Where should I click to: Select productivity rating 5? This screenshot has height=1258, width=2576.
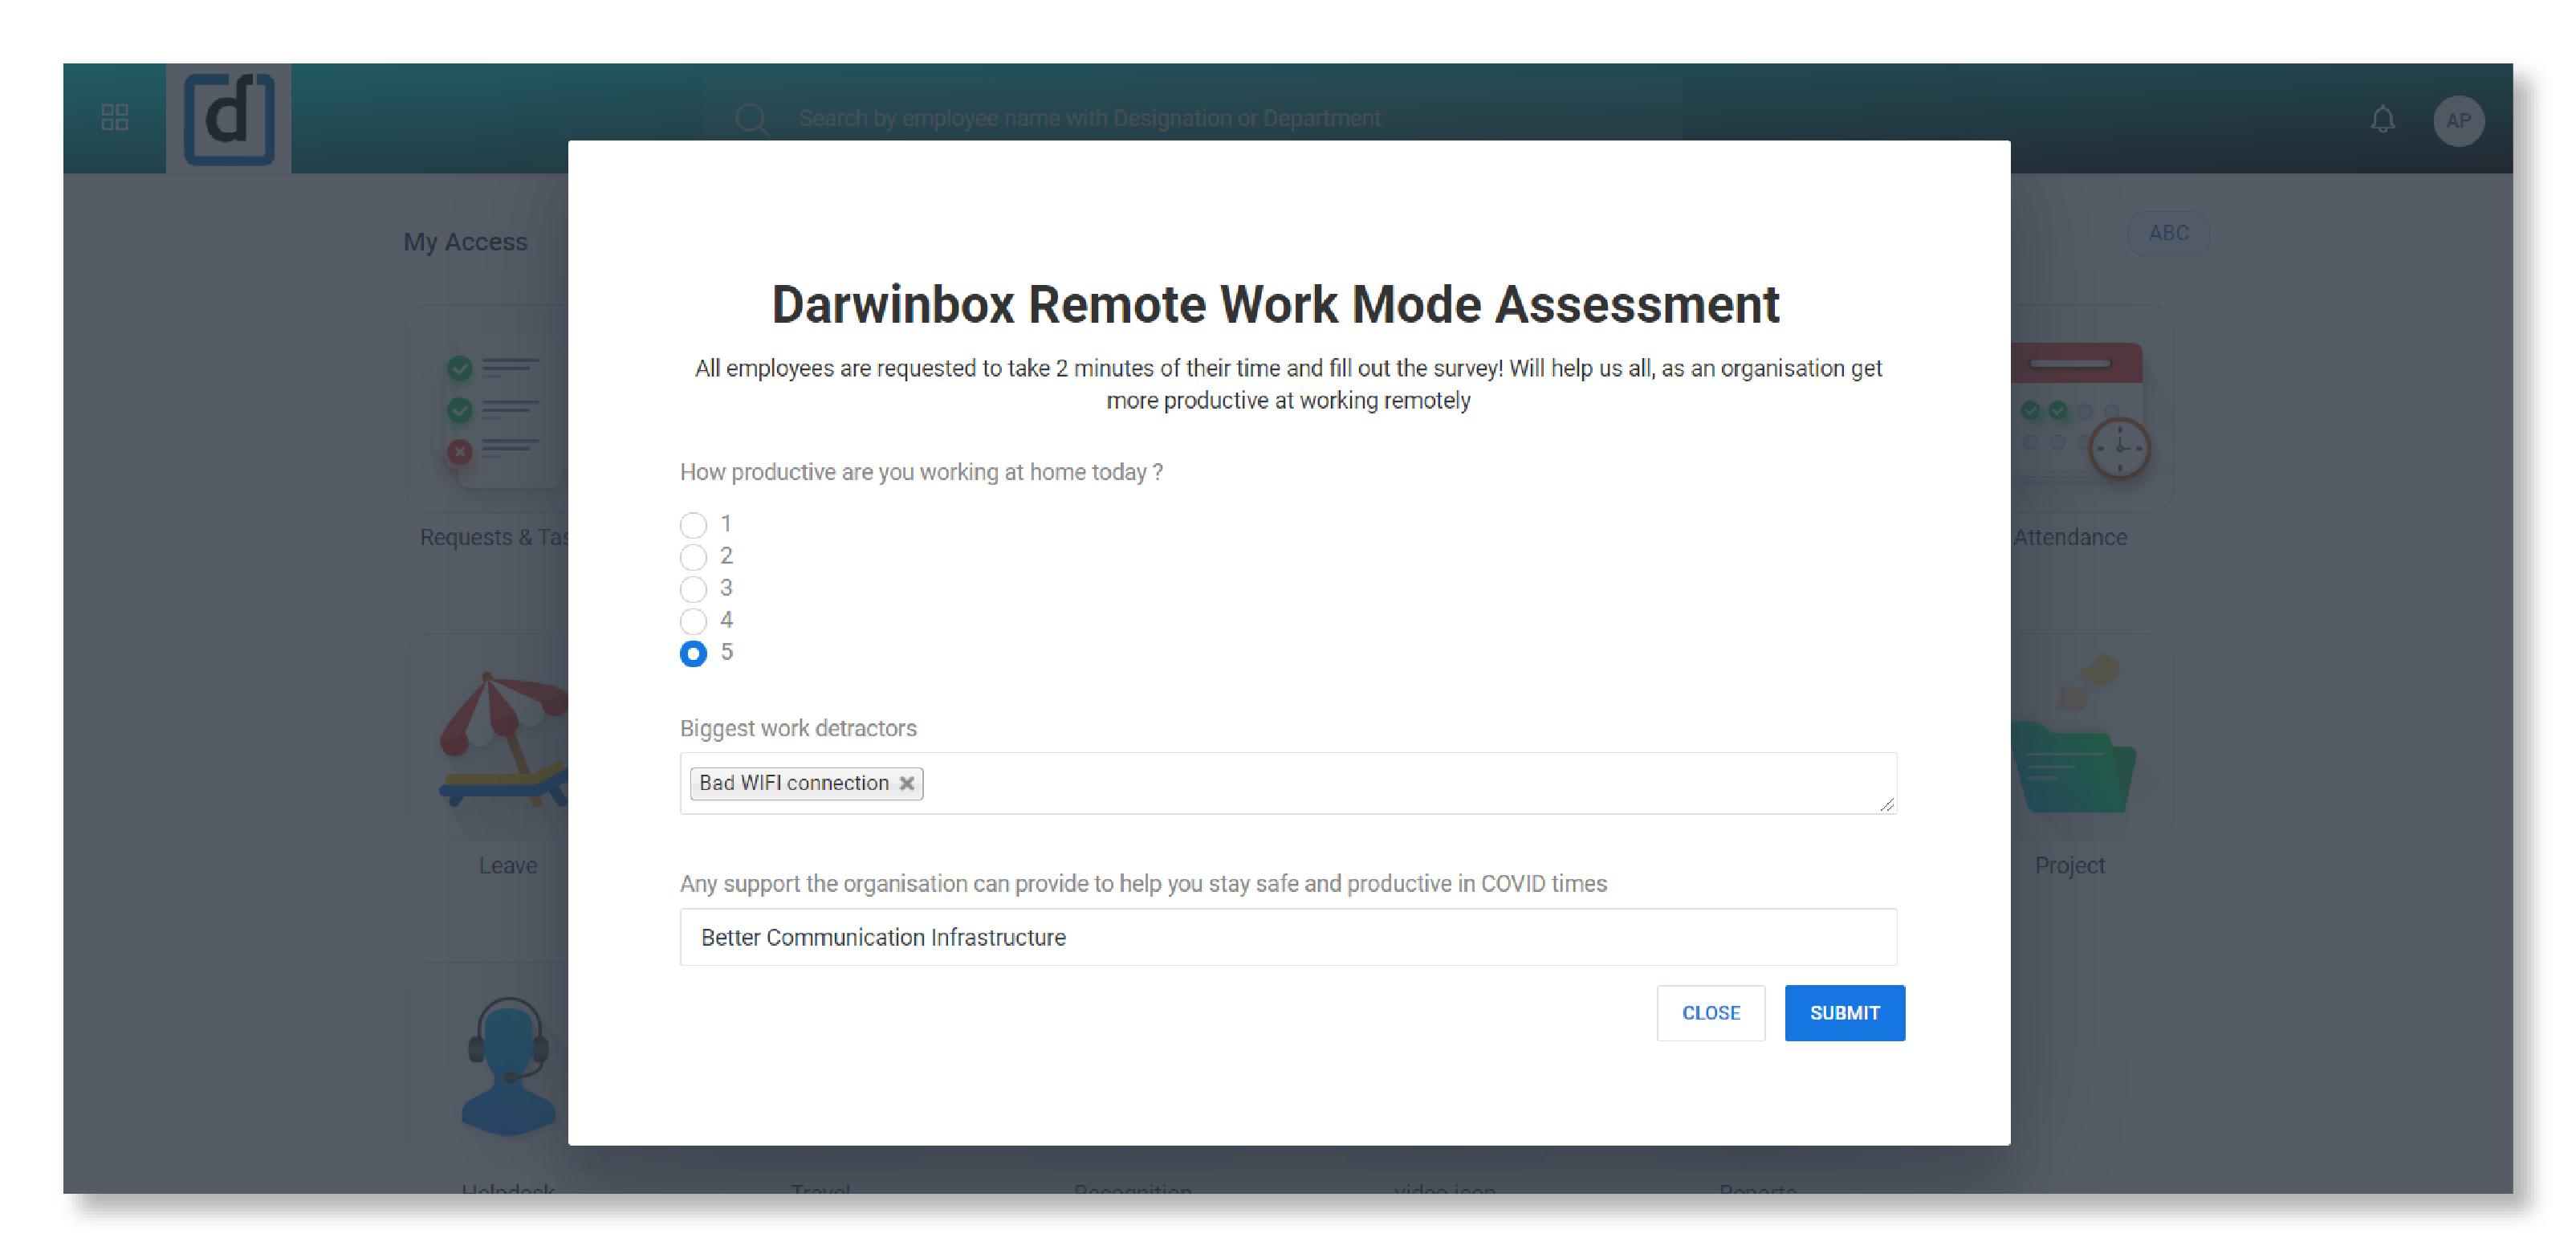[693, 653]
